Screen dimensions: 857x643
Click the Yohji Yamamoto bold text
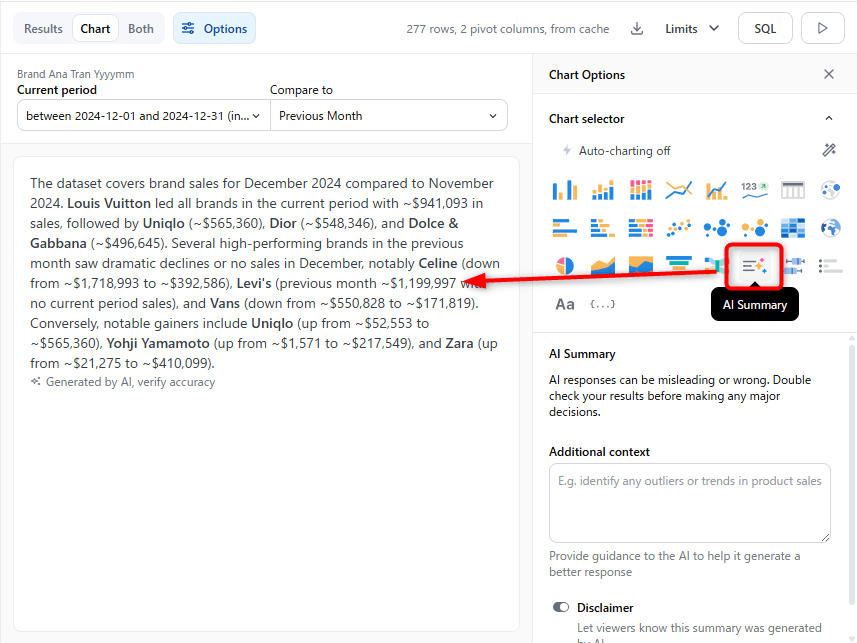tap(158, 343)
